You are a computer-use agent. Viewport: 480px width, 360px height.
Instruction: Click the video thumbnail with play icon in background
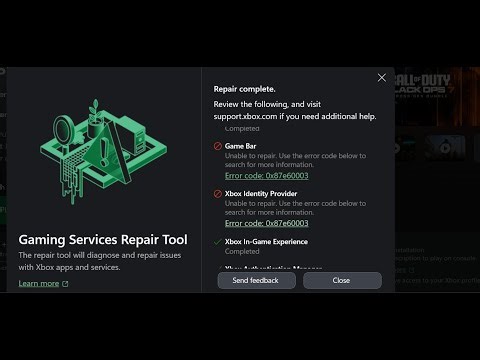(445, 148)
